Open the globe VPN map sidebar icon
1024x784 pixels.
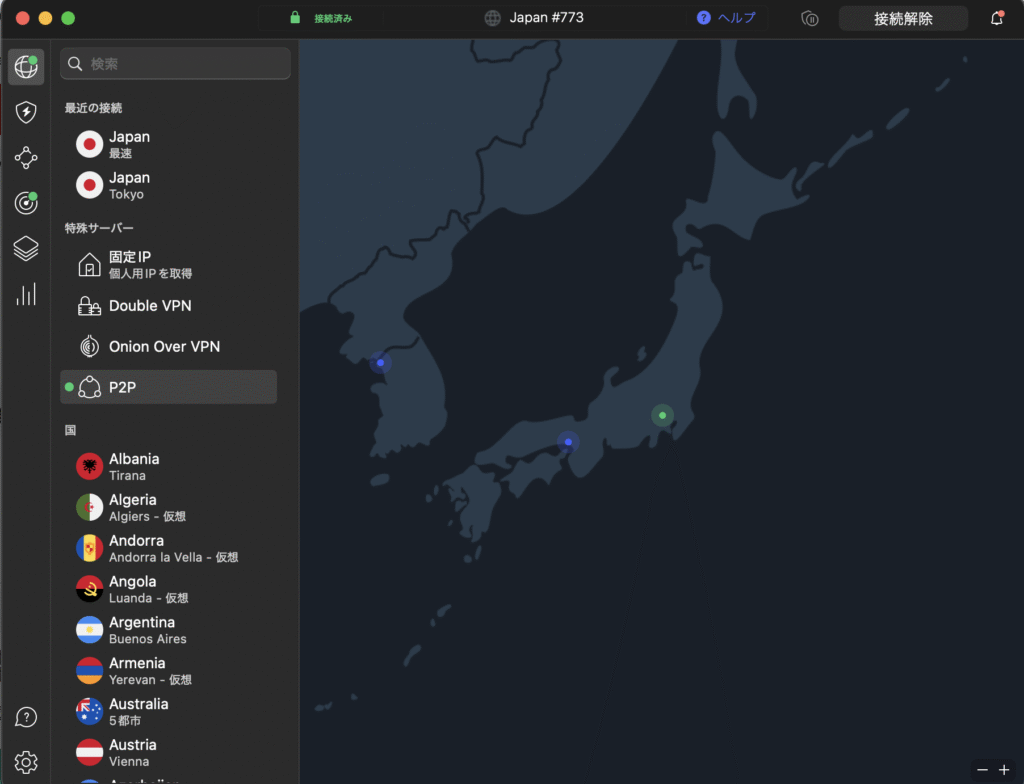pyautogui.click(x=26, y=67)
